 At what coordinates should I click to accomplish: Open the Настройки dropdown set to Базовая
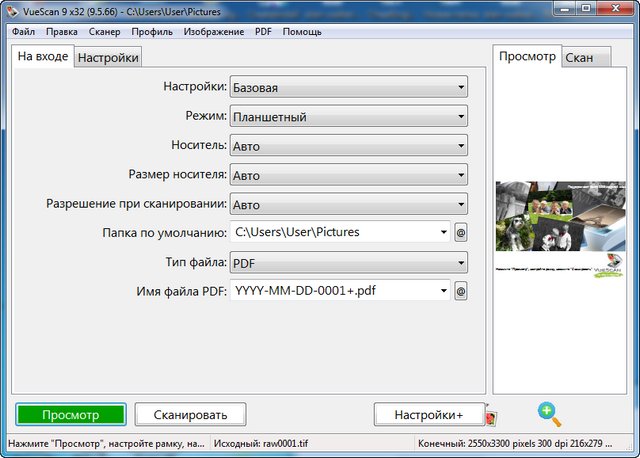click(348, 88)
